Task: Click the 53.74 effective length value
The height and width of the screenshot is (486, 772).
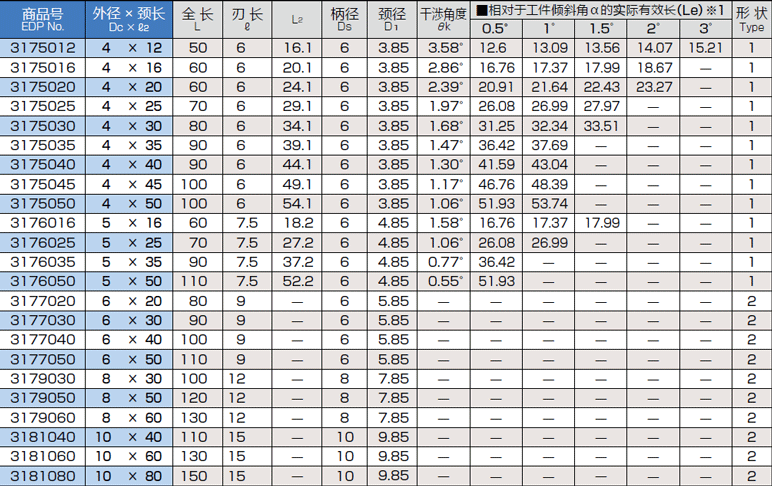Action: (x=549, y=203)
